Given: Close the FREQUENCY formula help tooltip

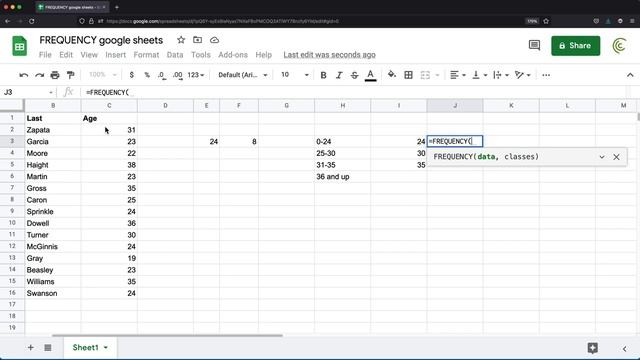Looking at the screenshot, I should 616,157.
